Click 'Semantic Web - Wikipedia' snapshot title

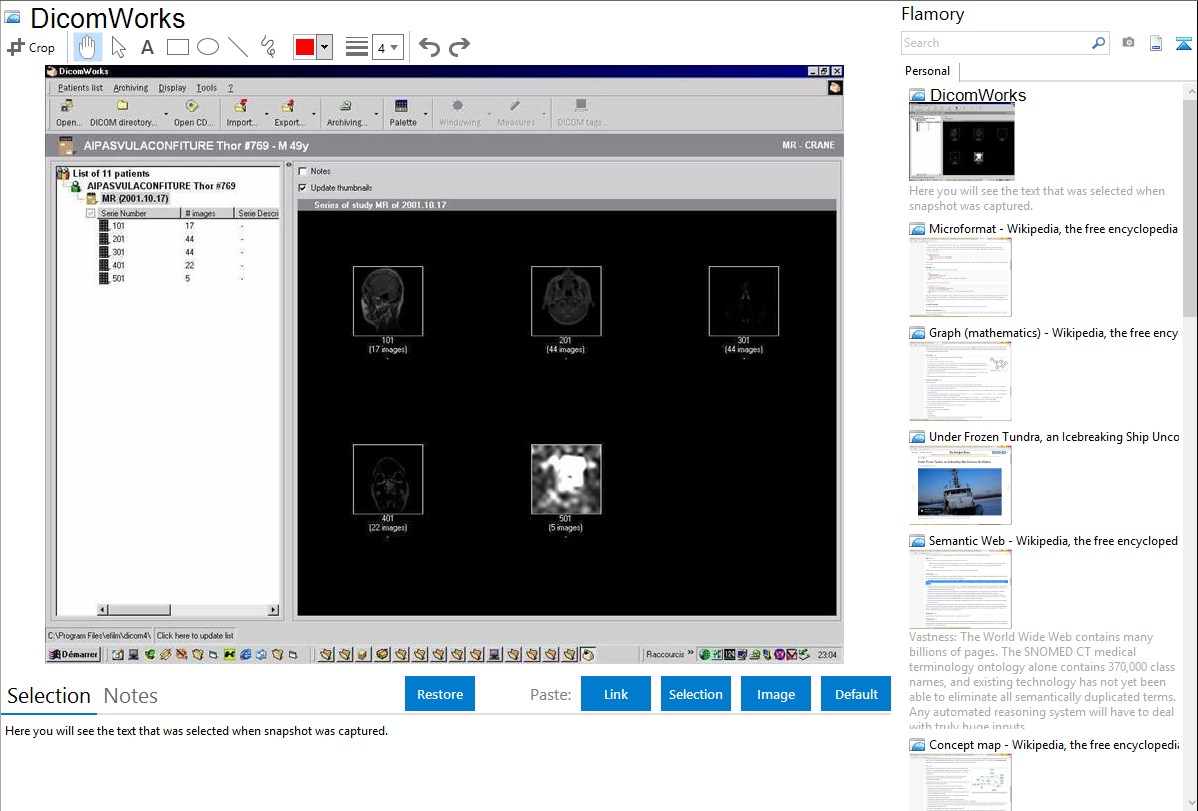pyautogui.click(x=1053, y=541)
